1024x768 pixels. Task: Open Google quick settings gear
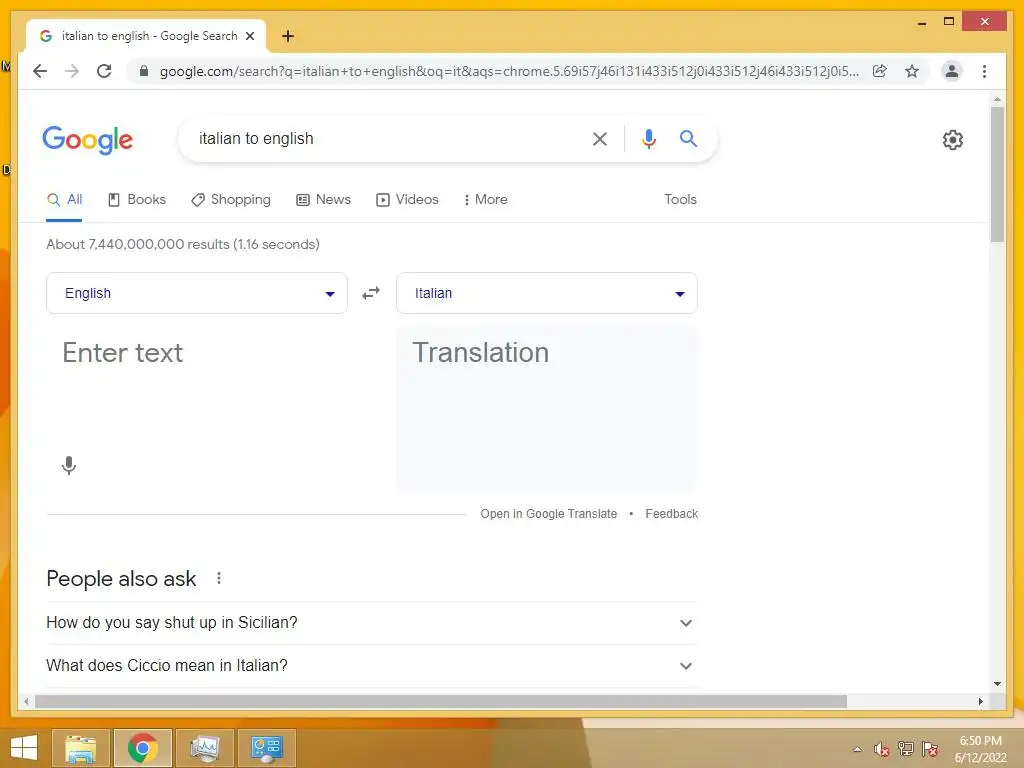pos(953,140)
